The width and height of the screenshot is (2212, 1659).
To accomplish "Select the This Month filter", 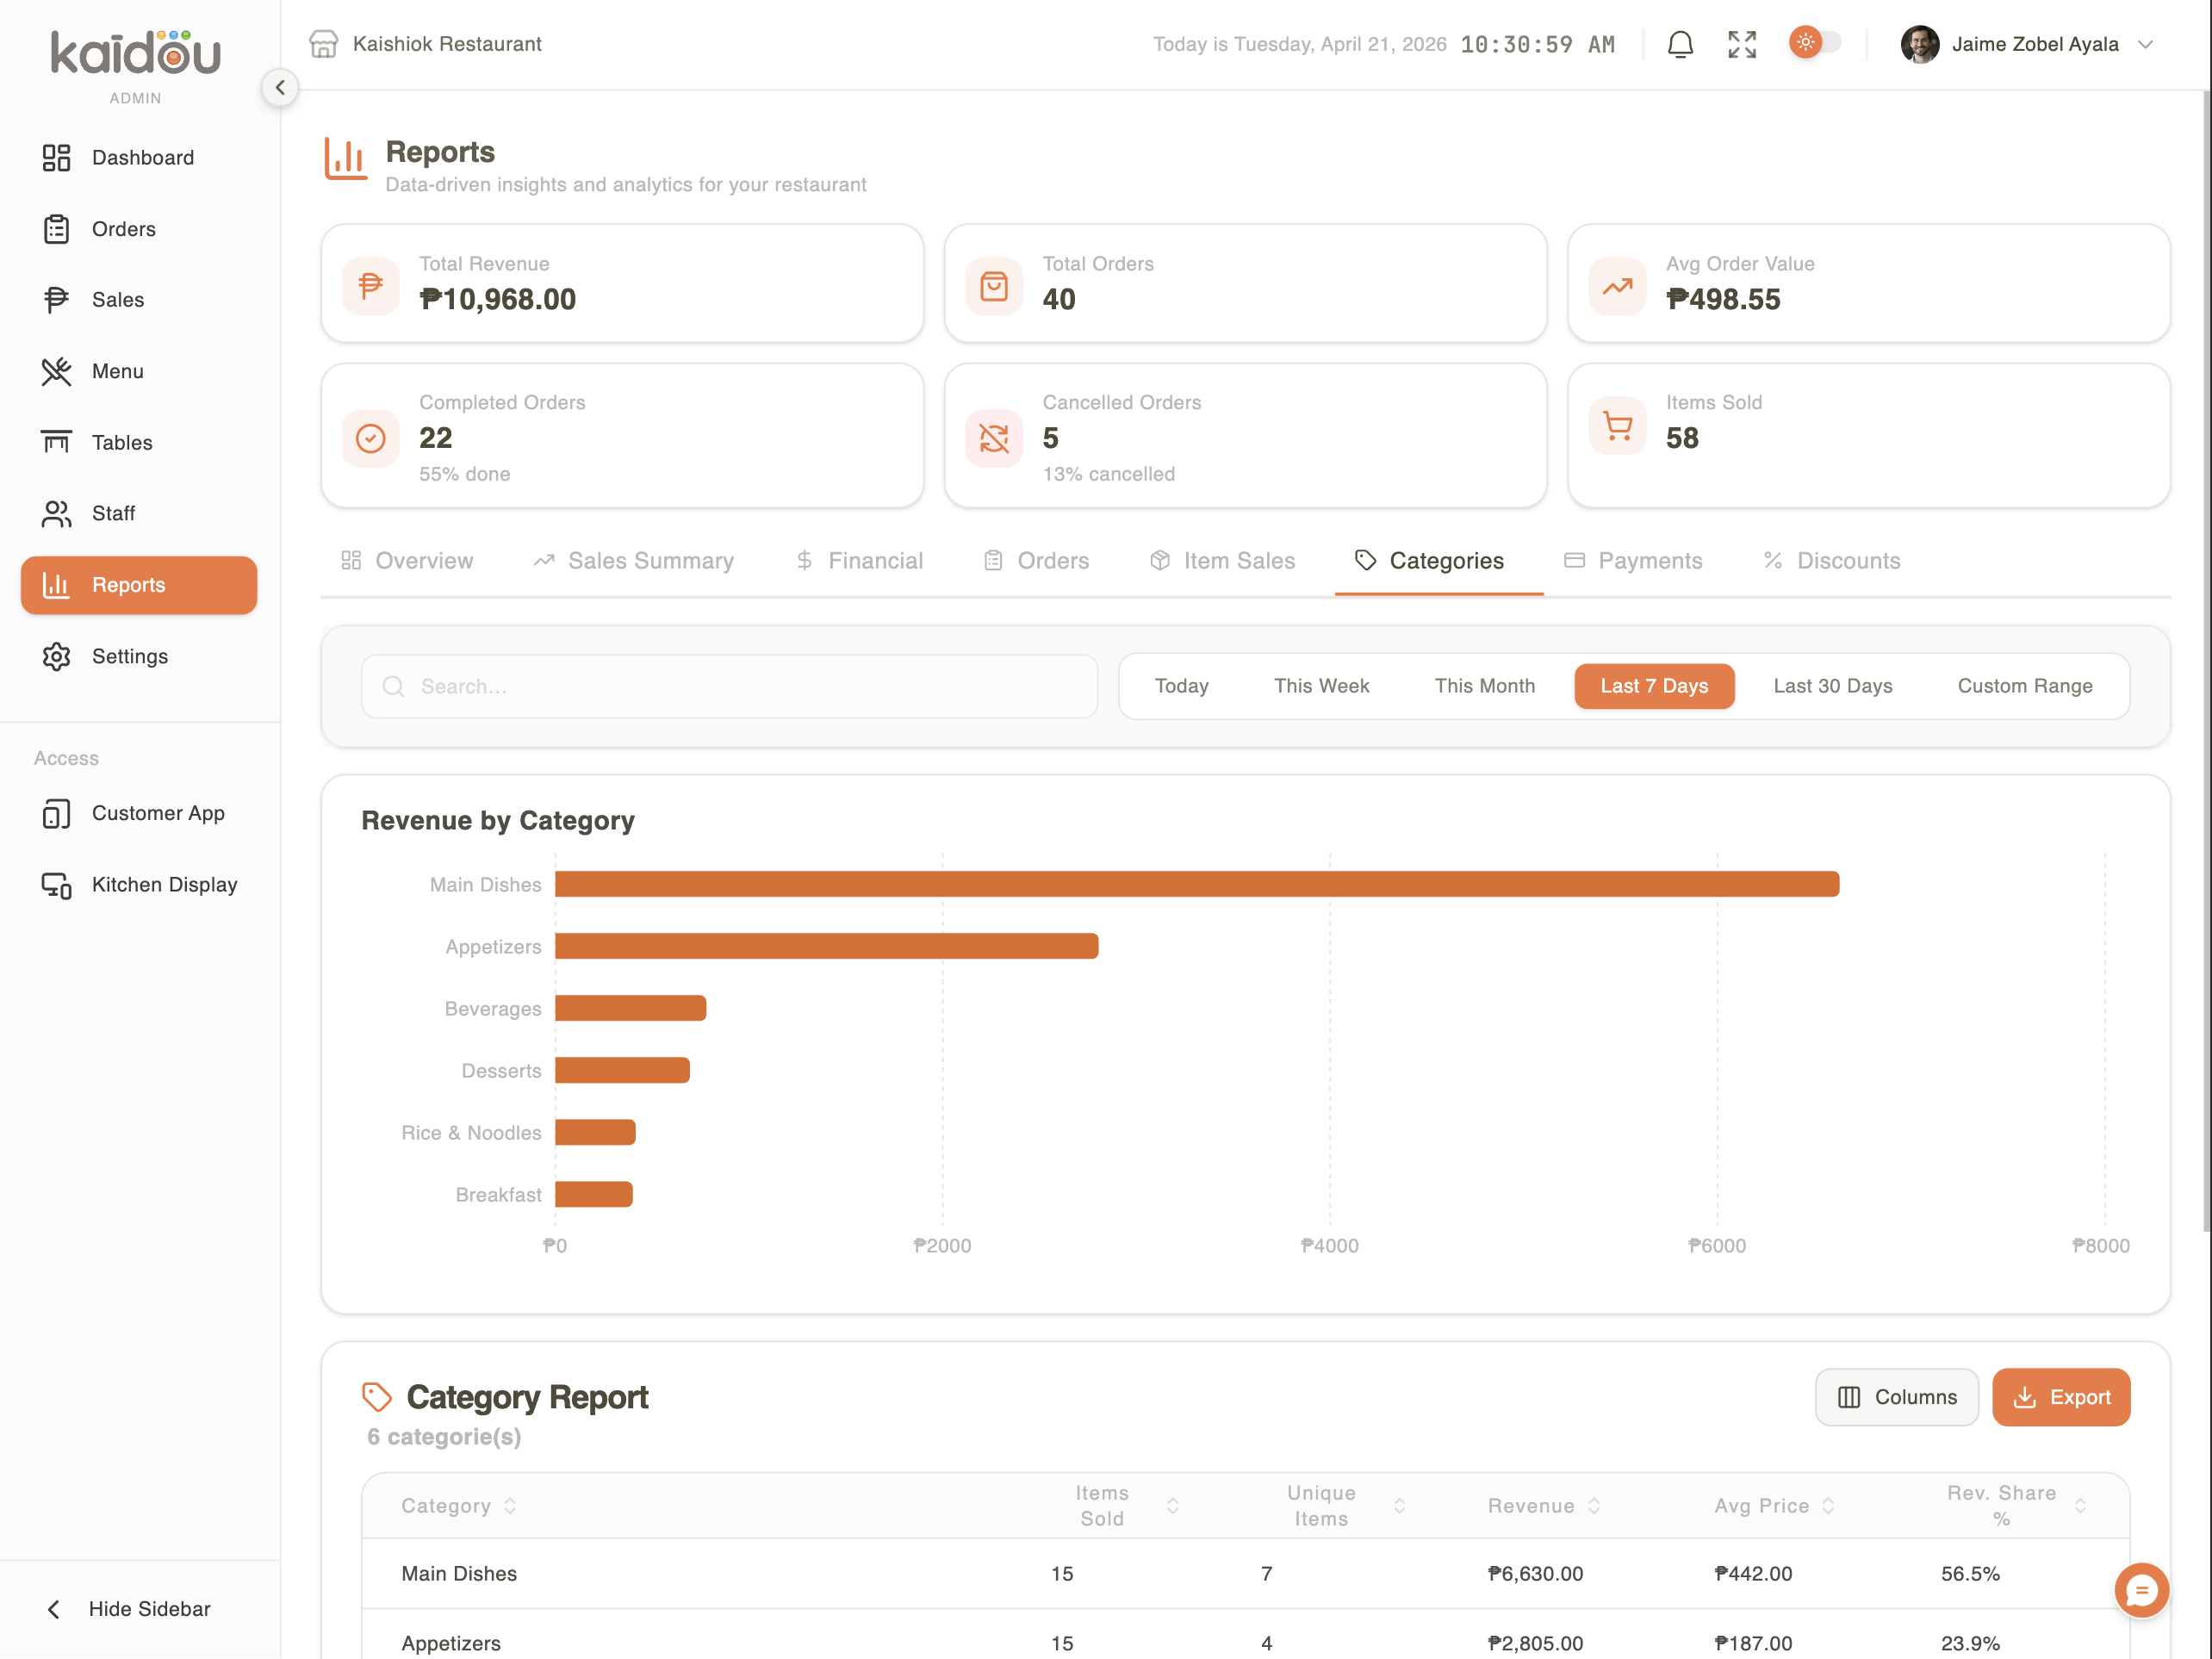I will [1484, 686].
